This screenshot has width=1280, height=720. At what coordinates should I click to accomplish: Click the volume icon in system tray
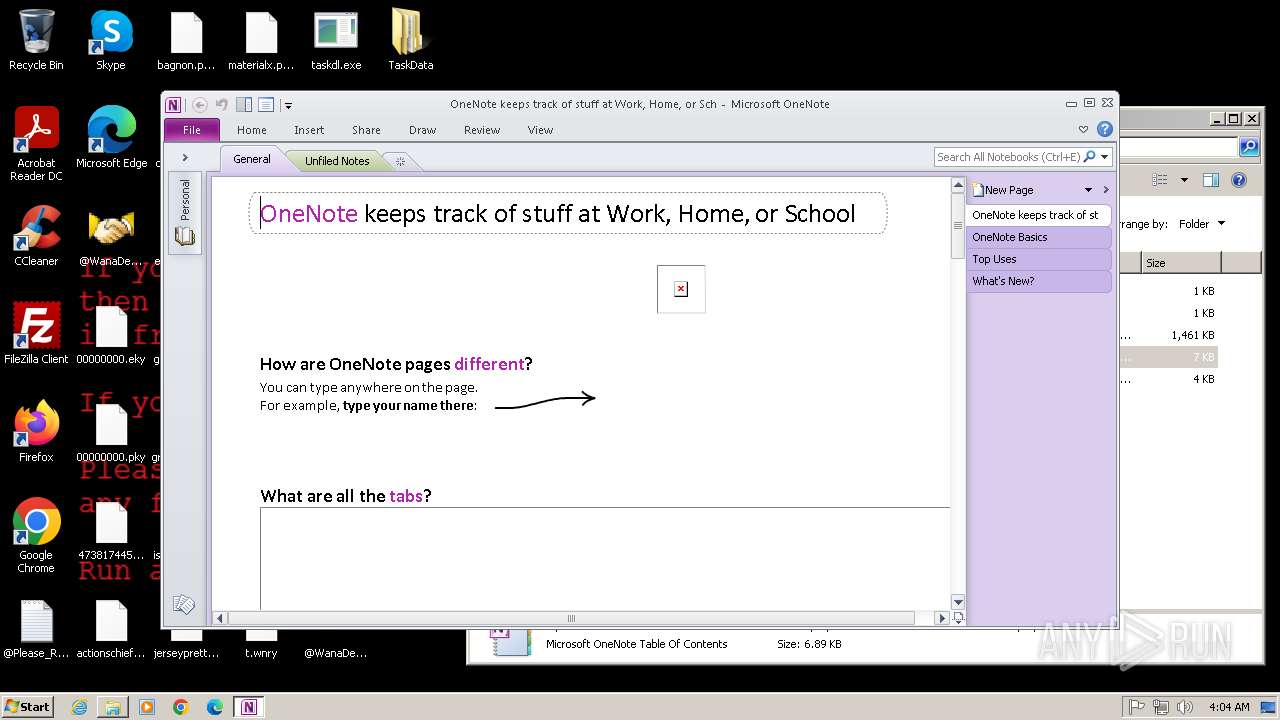[x=1184, y=707]
